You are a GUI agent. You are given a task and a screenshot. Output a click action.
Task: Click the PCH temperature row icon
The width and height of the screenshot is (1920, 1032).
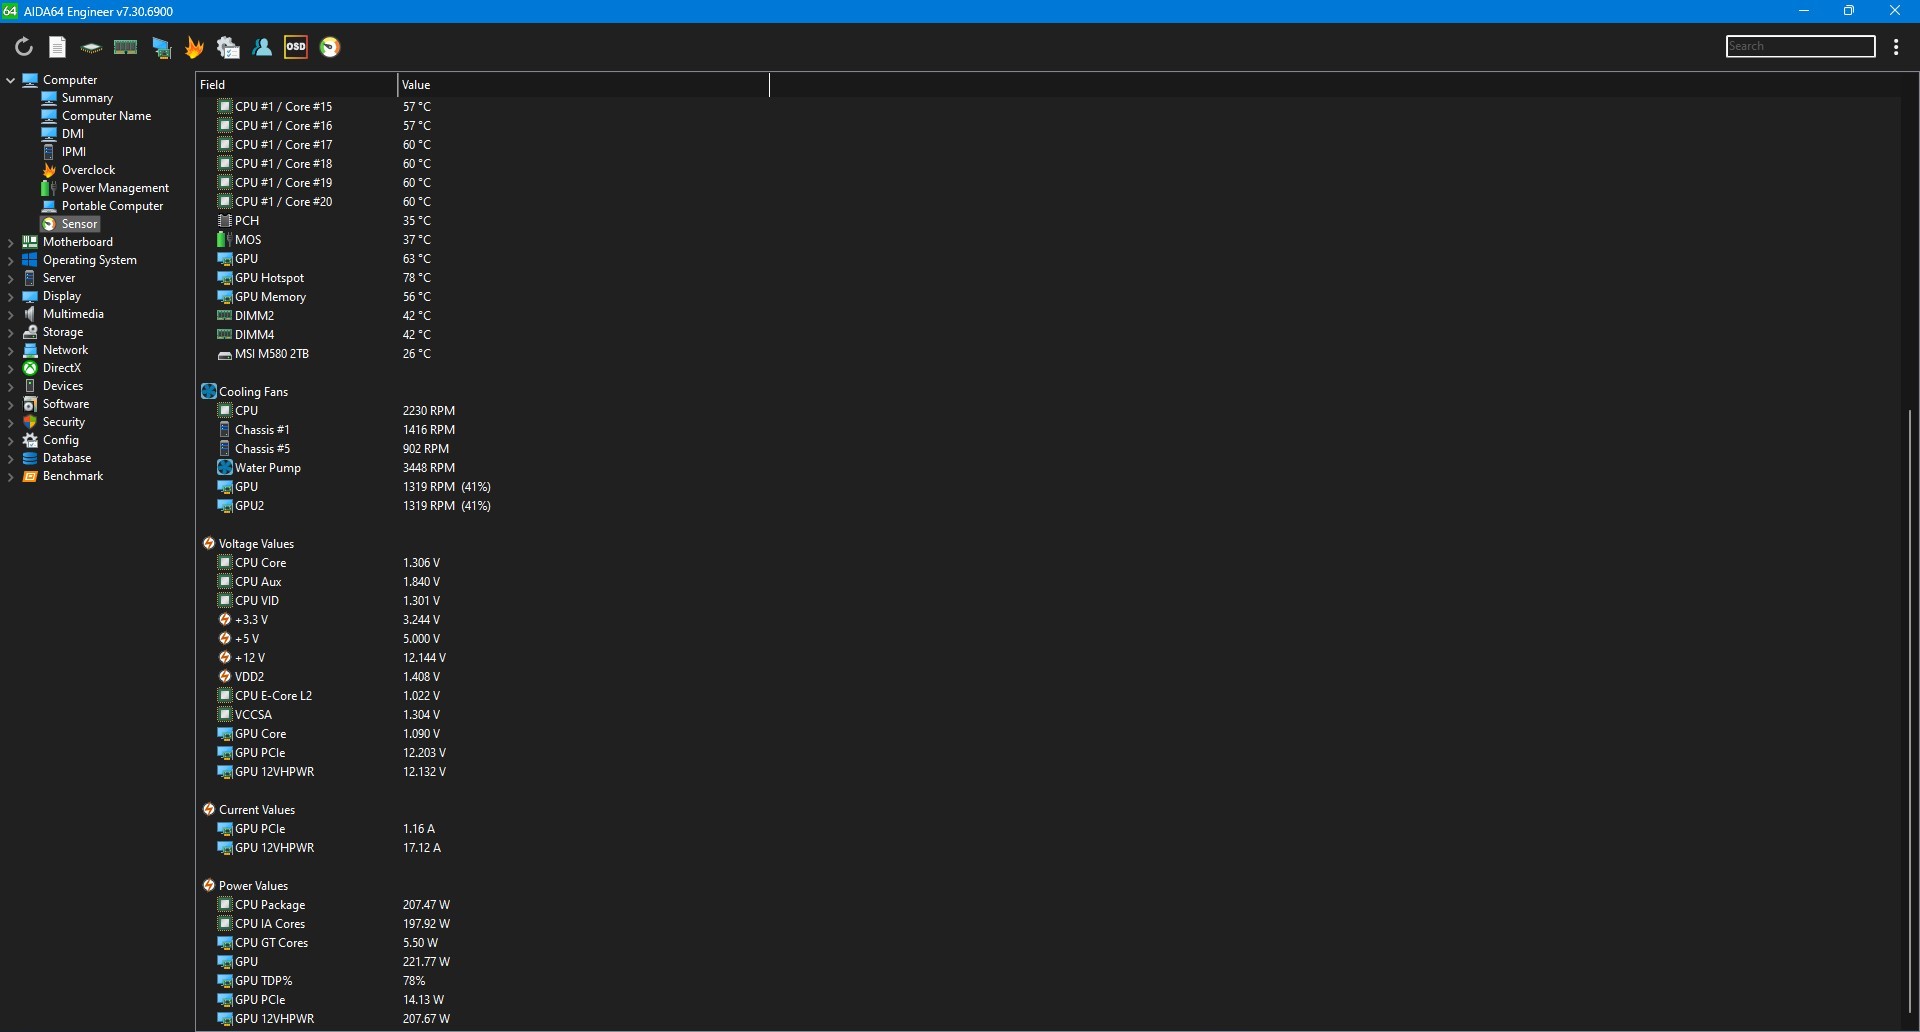225,221
